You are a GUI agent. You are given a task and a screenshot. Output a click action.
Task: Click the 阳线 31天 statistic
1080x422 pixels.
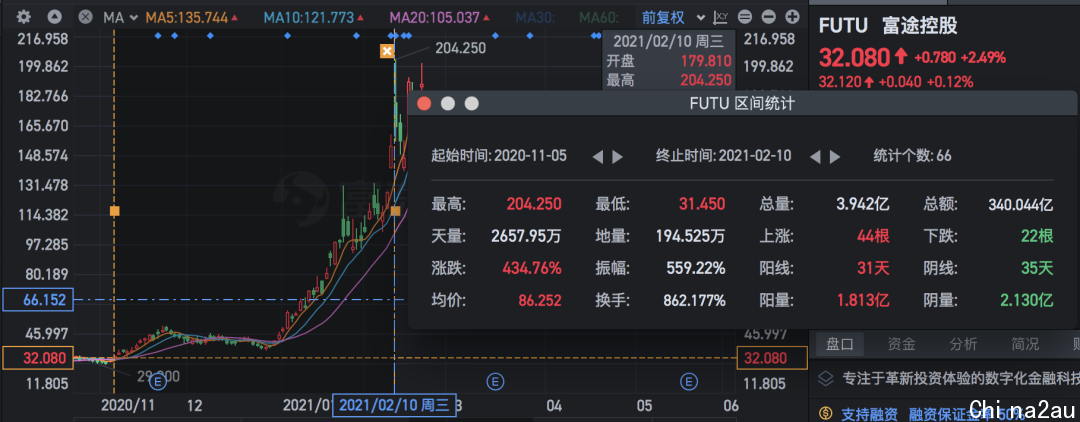coord(824,268)
